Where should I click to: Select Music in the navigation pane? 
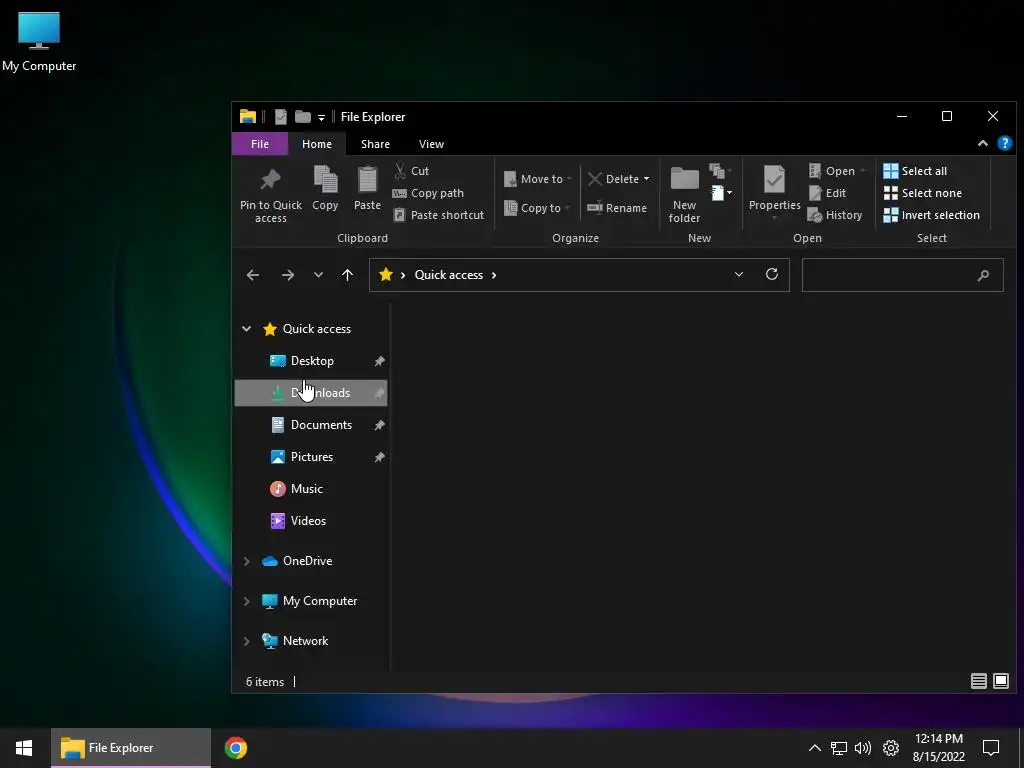tap(311, 489)
